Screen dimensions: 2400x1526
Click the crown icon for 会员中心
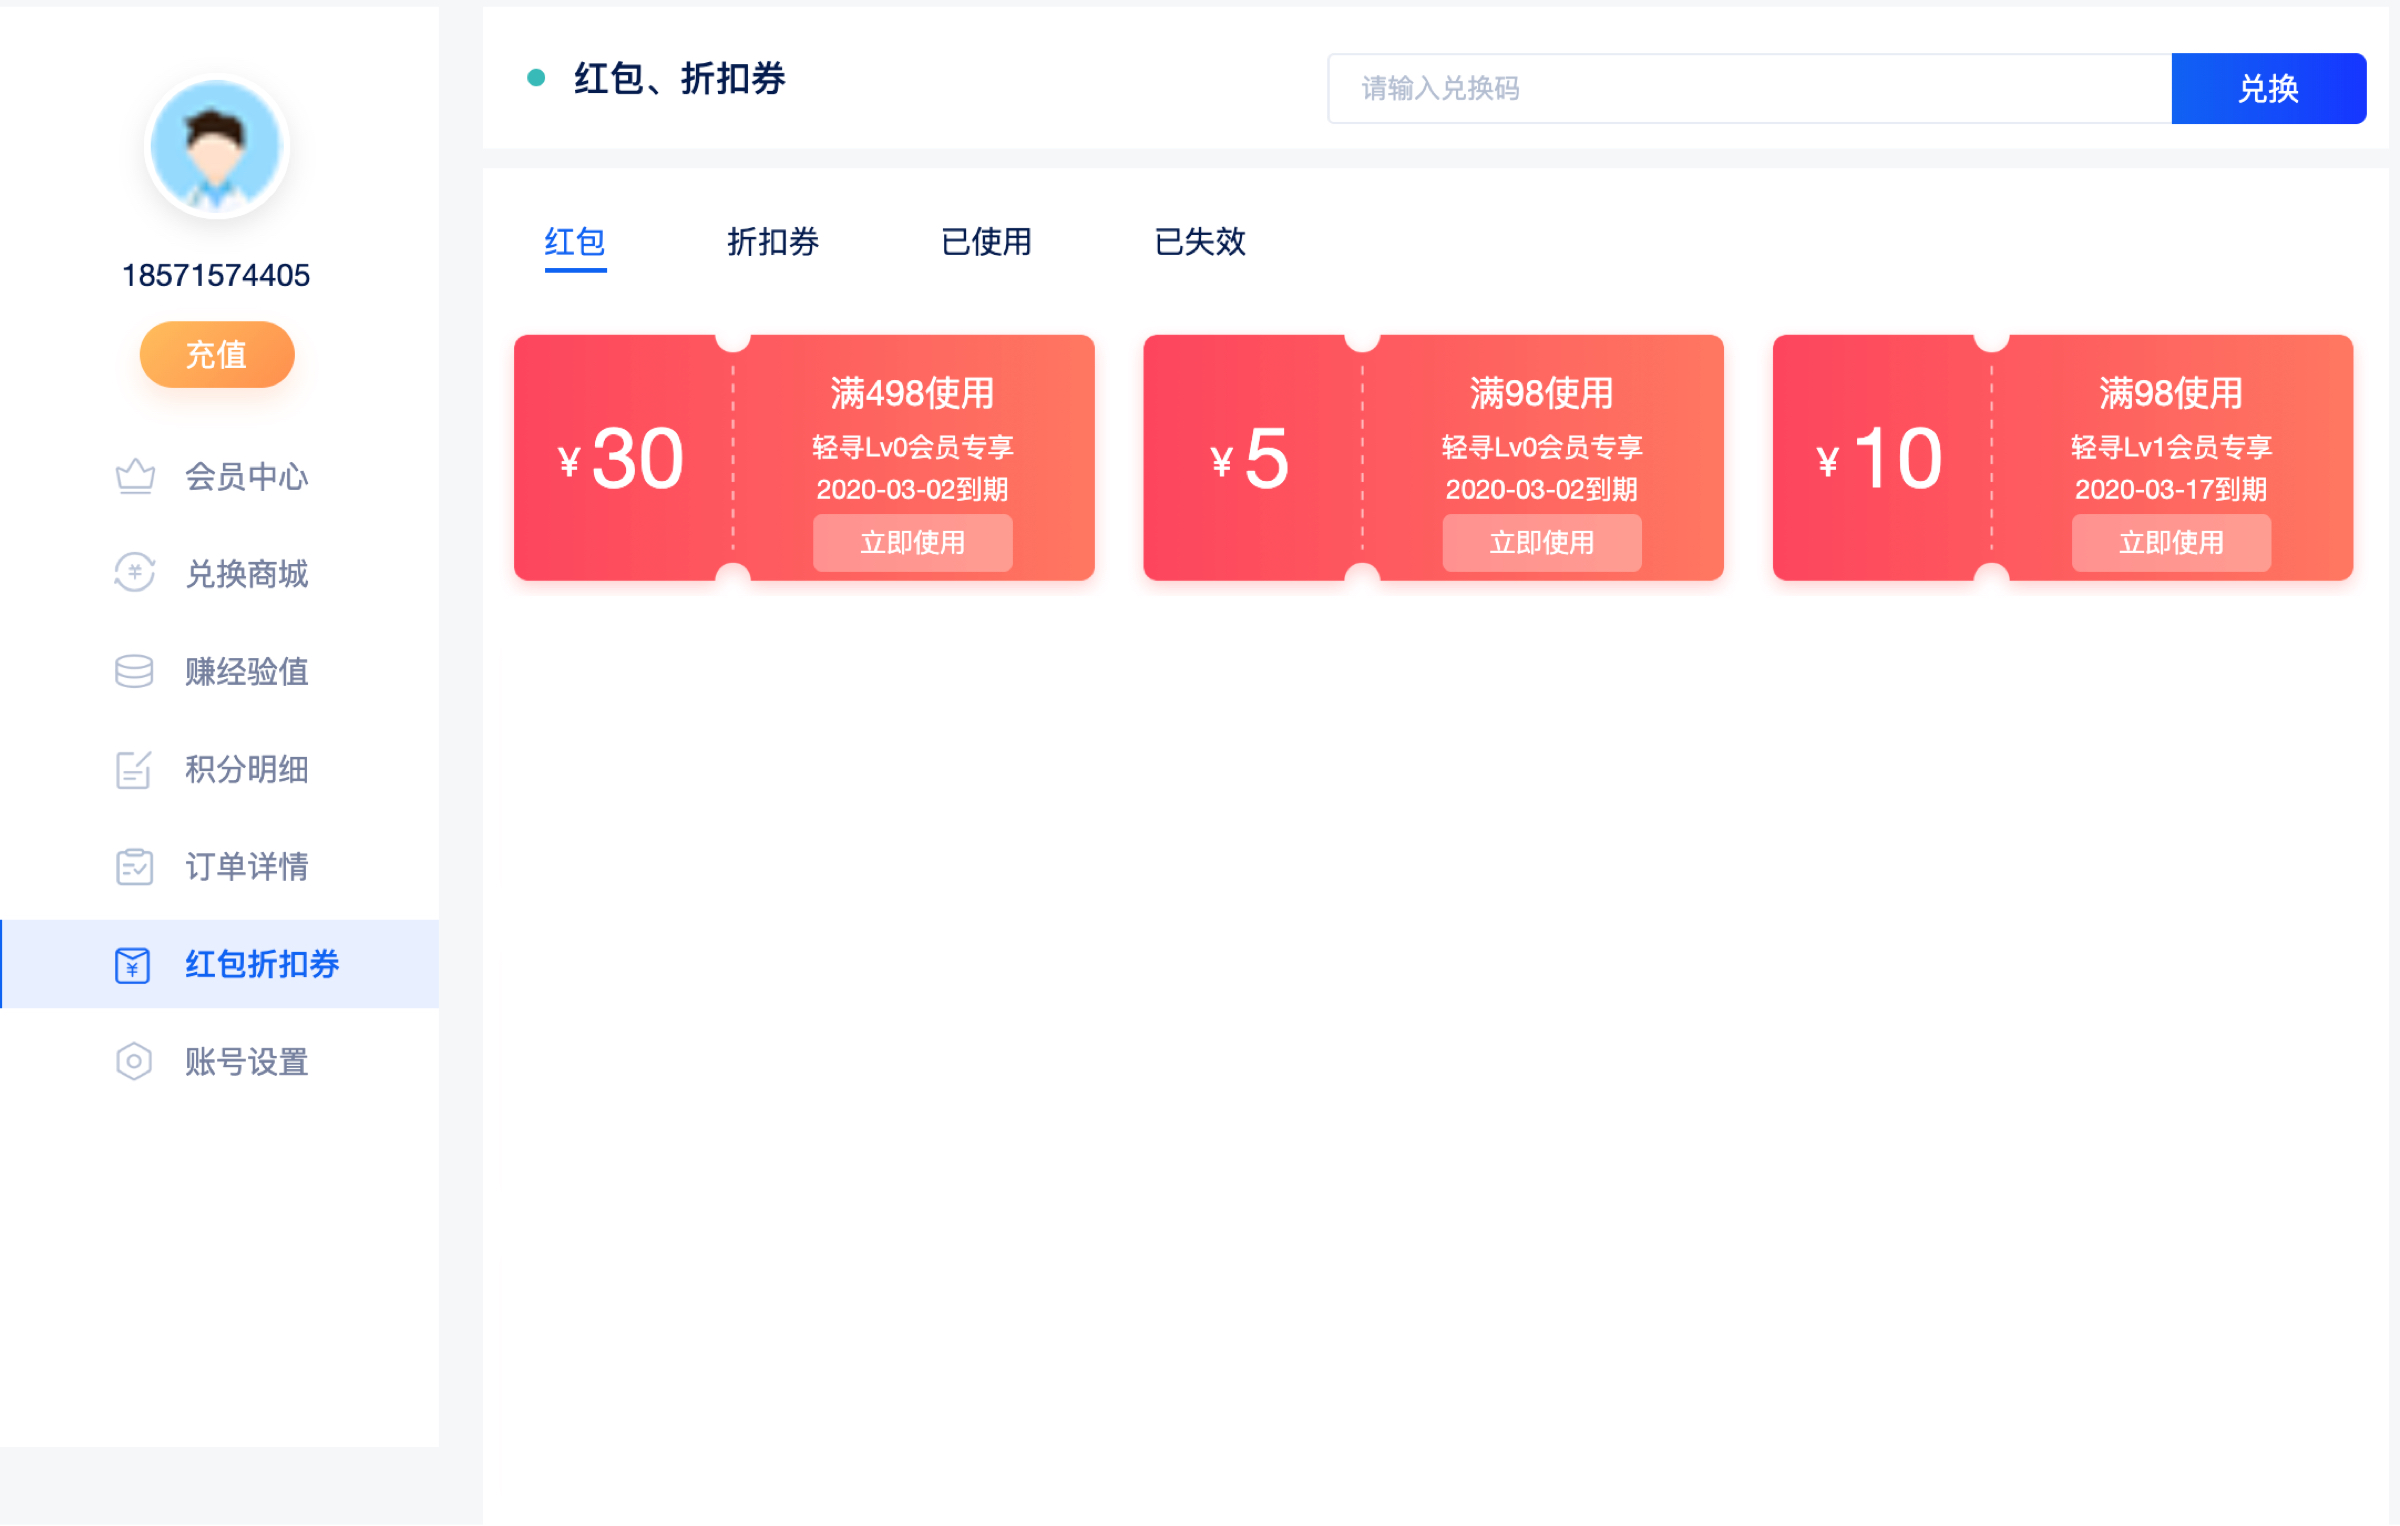point(135,476)
